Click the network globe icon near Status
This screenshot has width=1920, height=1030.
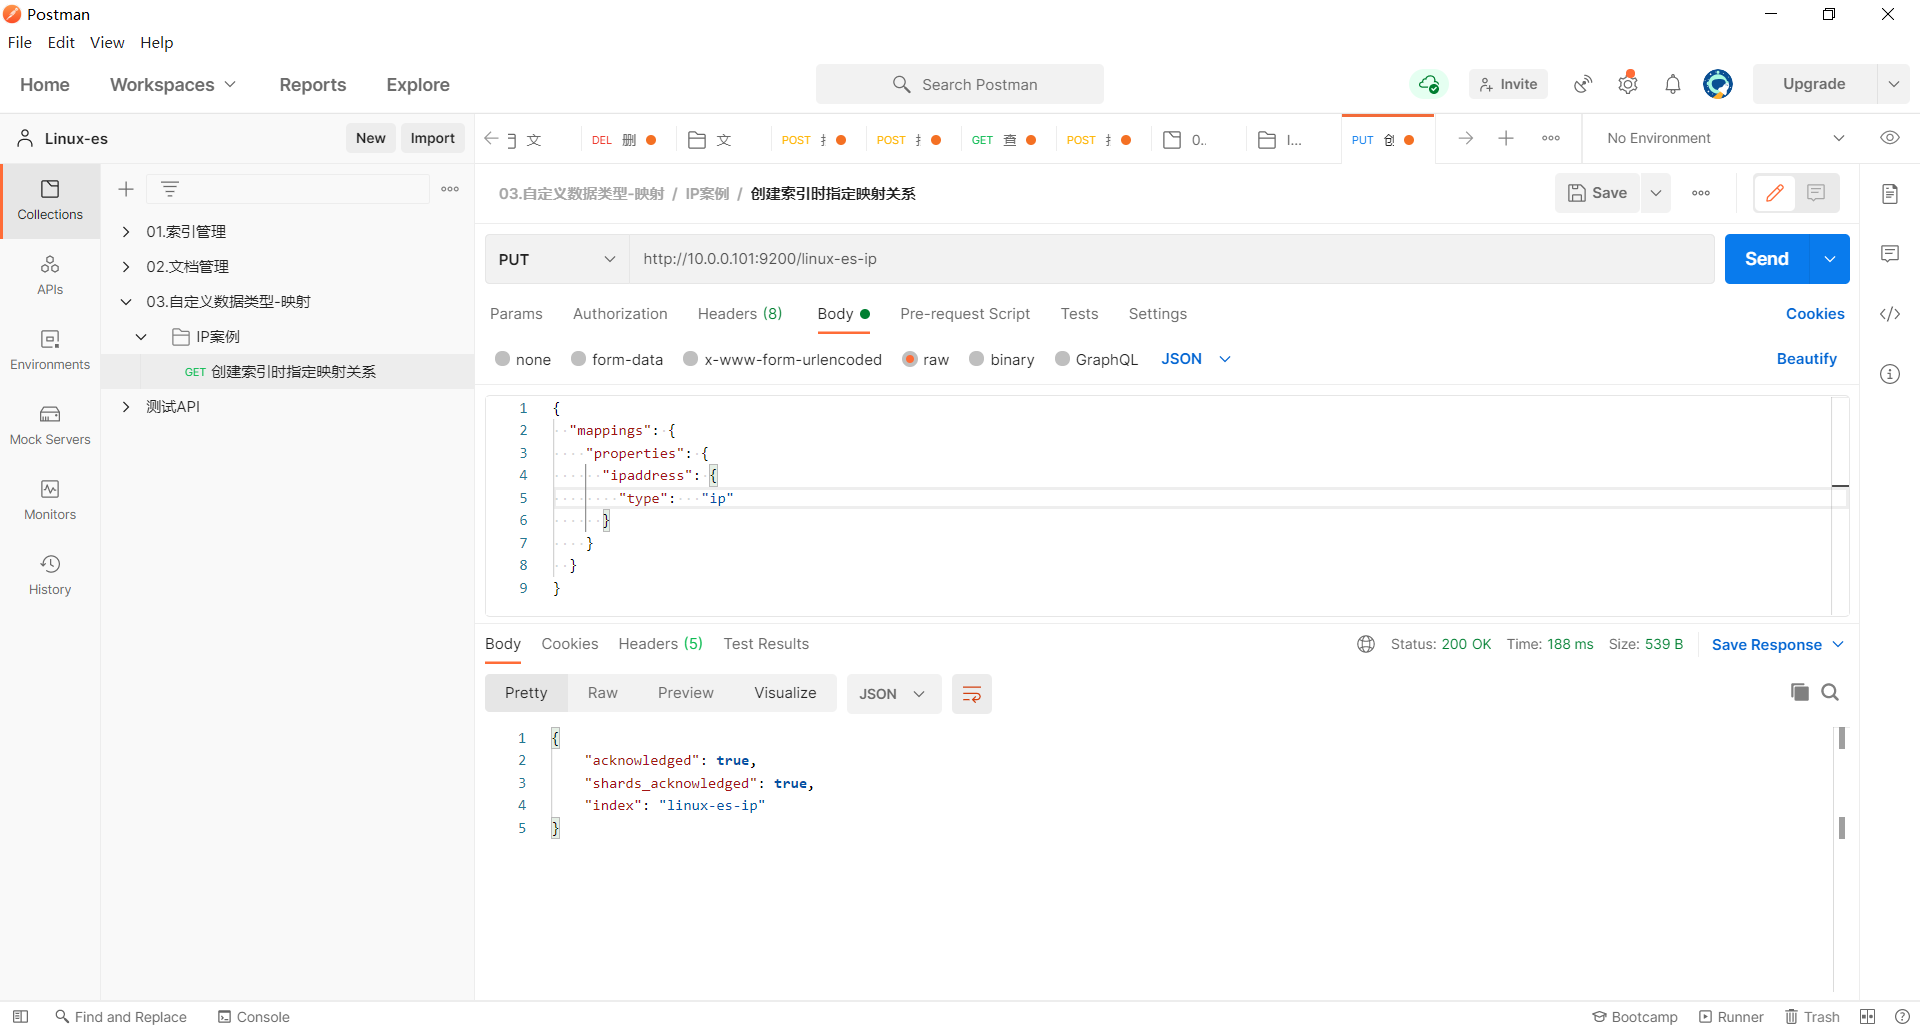[1366, 644]
